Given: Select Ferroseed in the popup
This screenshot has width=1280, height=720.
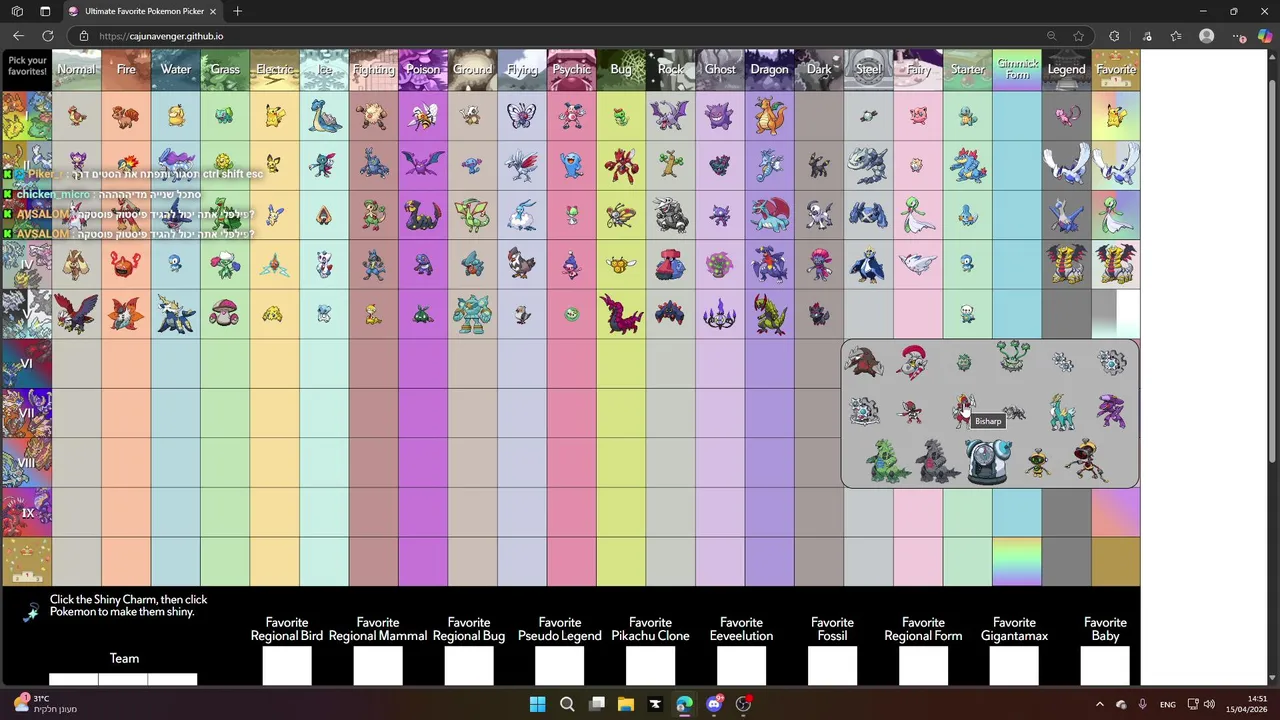Looking at the screenshot, I should click(x=963, y=362).
